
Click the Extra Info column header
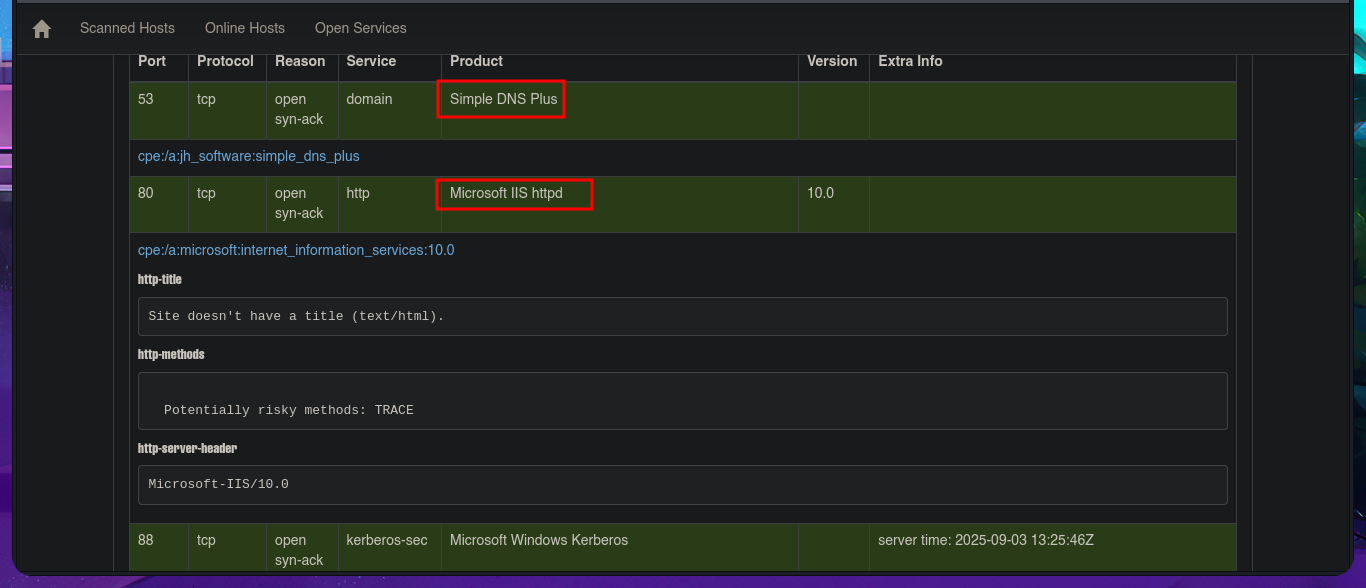click(x=910, y=61)
